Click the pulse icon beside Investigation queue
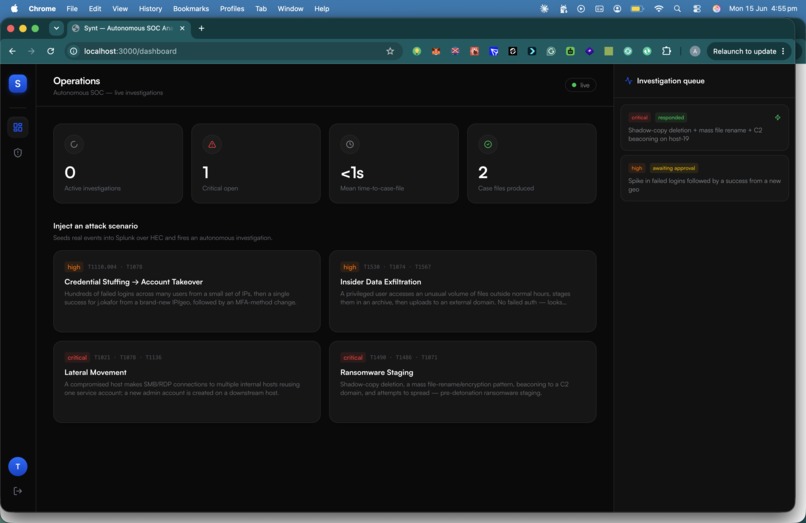 pyautogui.click(x=628, y=81)
